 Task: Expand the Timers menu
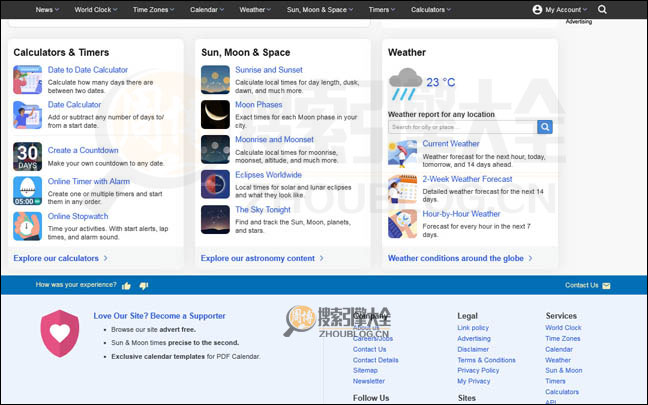(382, 10)
